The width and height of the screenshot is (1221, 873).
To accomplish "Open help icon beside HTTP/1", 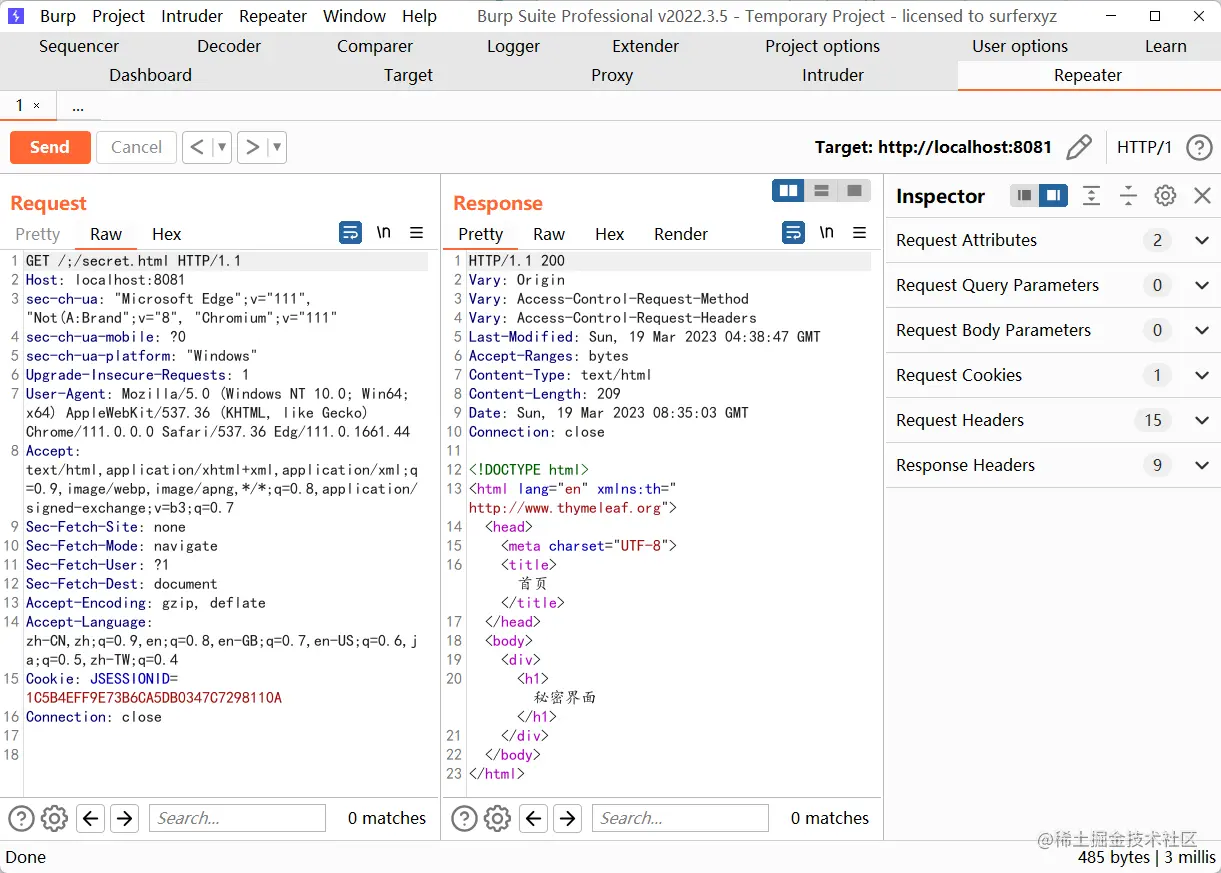I will click(x=1199, y=148).
